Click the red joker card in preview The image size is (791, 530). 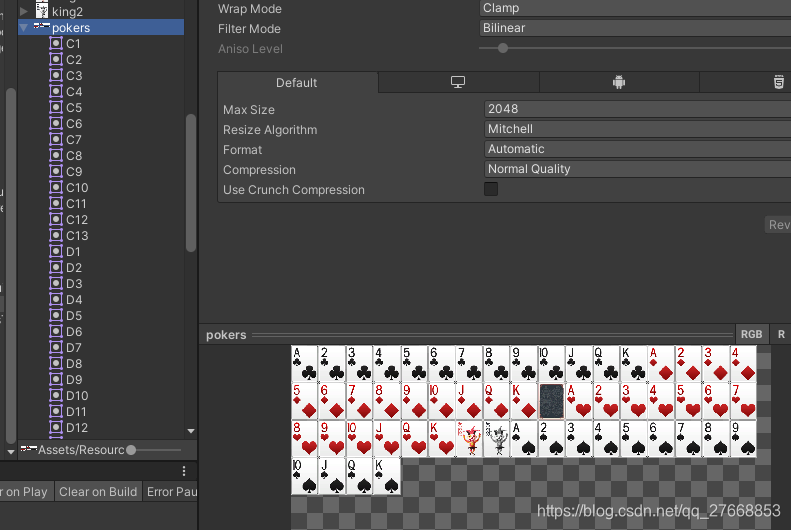[469, 439]
